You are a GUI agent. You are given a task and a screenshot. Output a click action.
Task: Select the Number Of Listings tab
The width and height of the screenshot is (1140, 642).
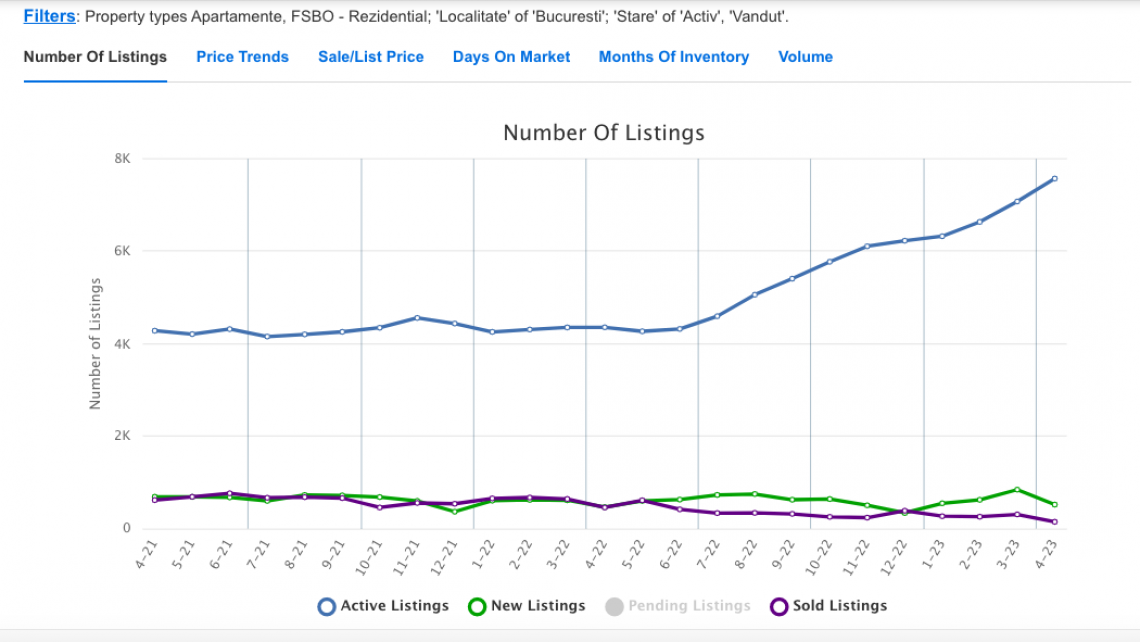pyautogui.click(x=95, y=57)
